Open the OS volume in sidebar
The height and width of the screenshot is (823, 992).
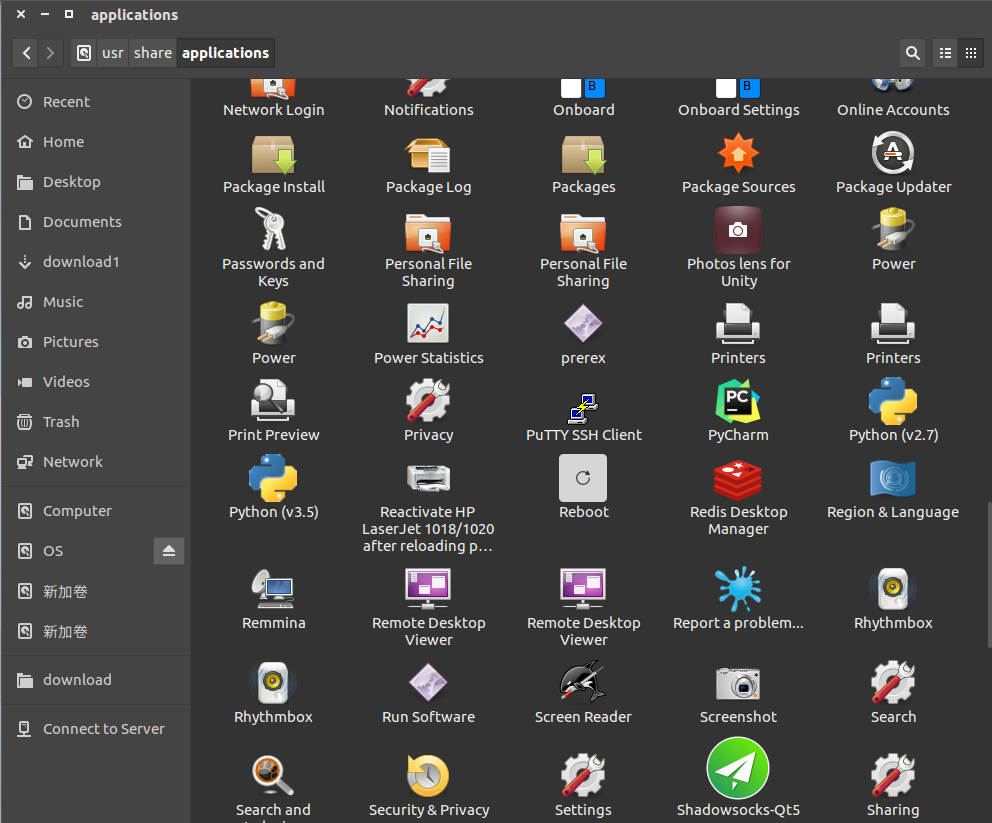click(77, 551)
